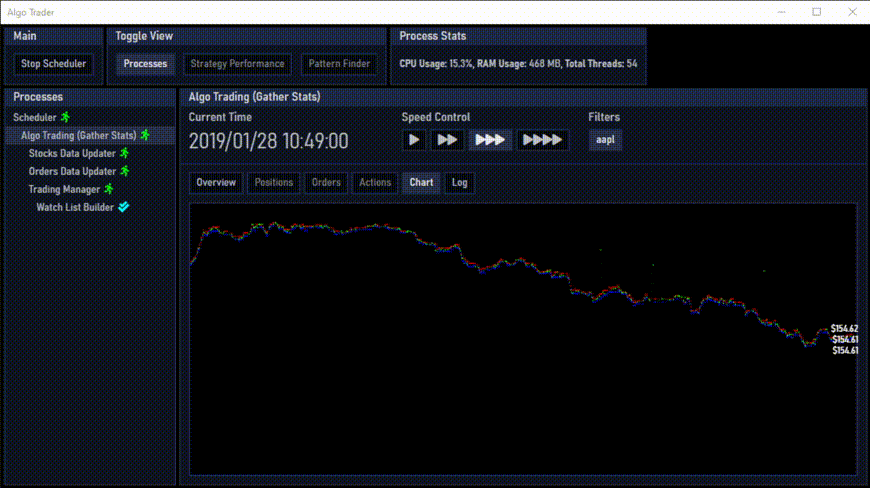Click the Toggle View heading
This screenshot has height=488, width=870.
(x=144, y=36)
